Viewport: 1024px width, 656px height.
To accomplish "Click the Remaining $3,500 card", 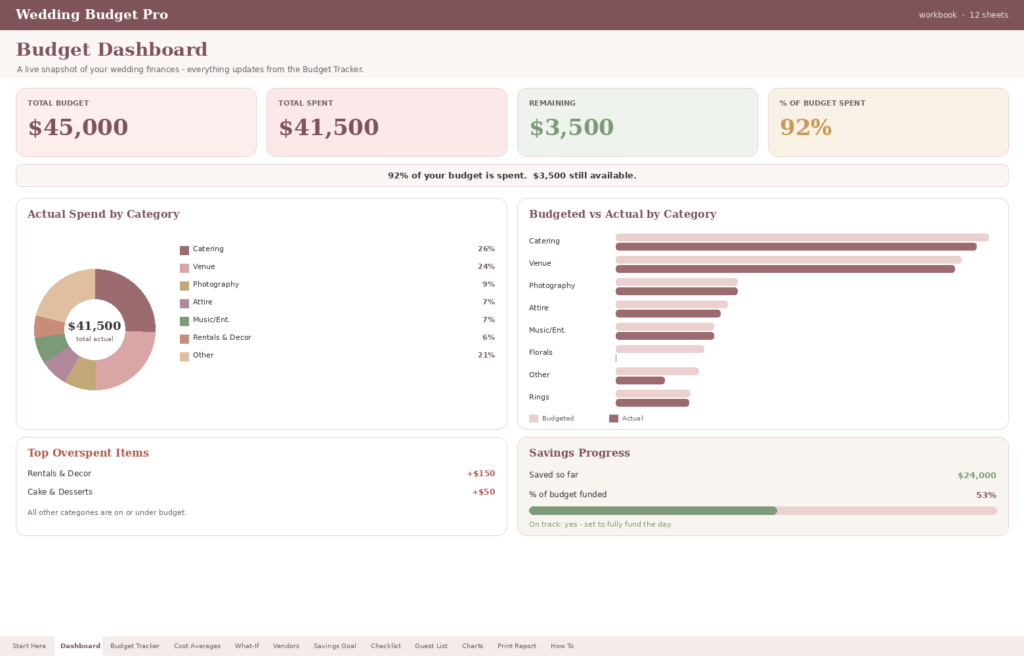I will coord(637,122).
